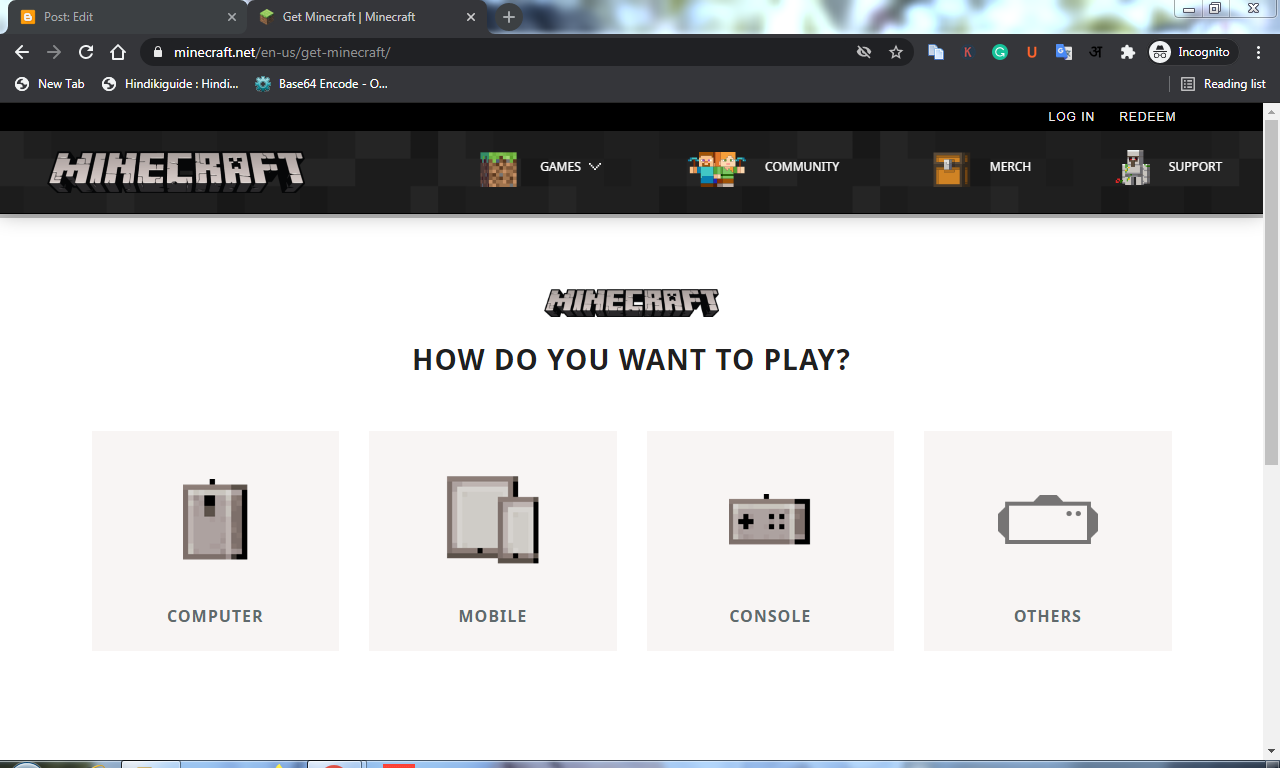
Task: Click the K extension icon in toolbar
Action: (968, 52)
